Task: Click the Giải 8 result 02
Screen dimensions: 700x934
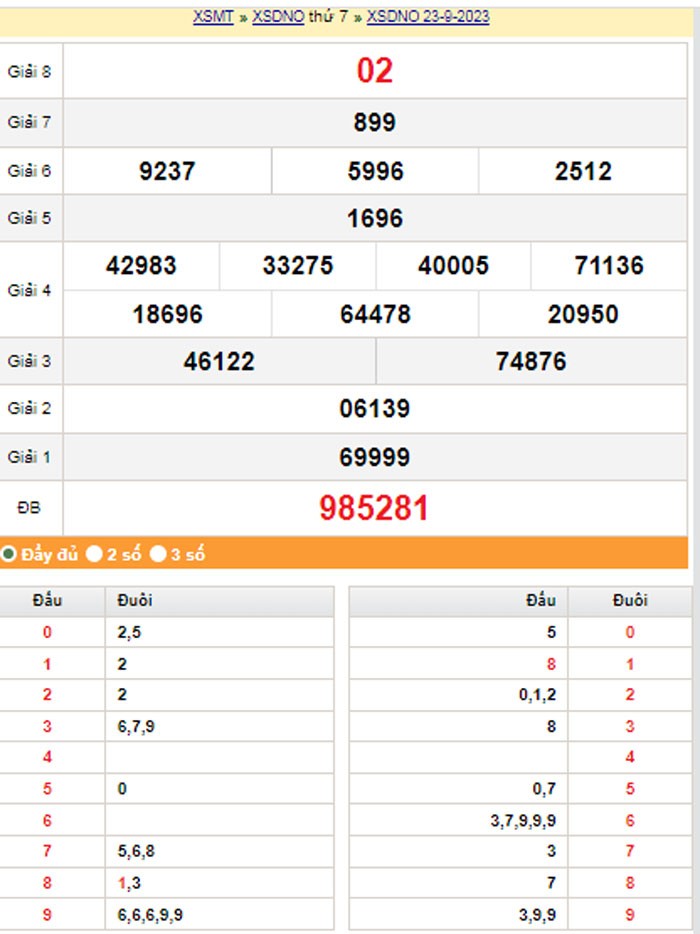Action: [x=375, y=70]
